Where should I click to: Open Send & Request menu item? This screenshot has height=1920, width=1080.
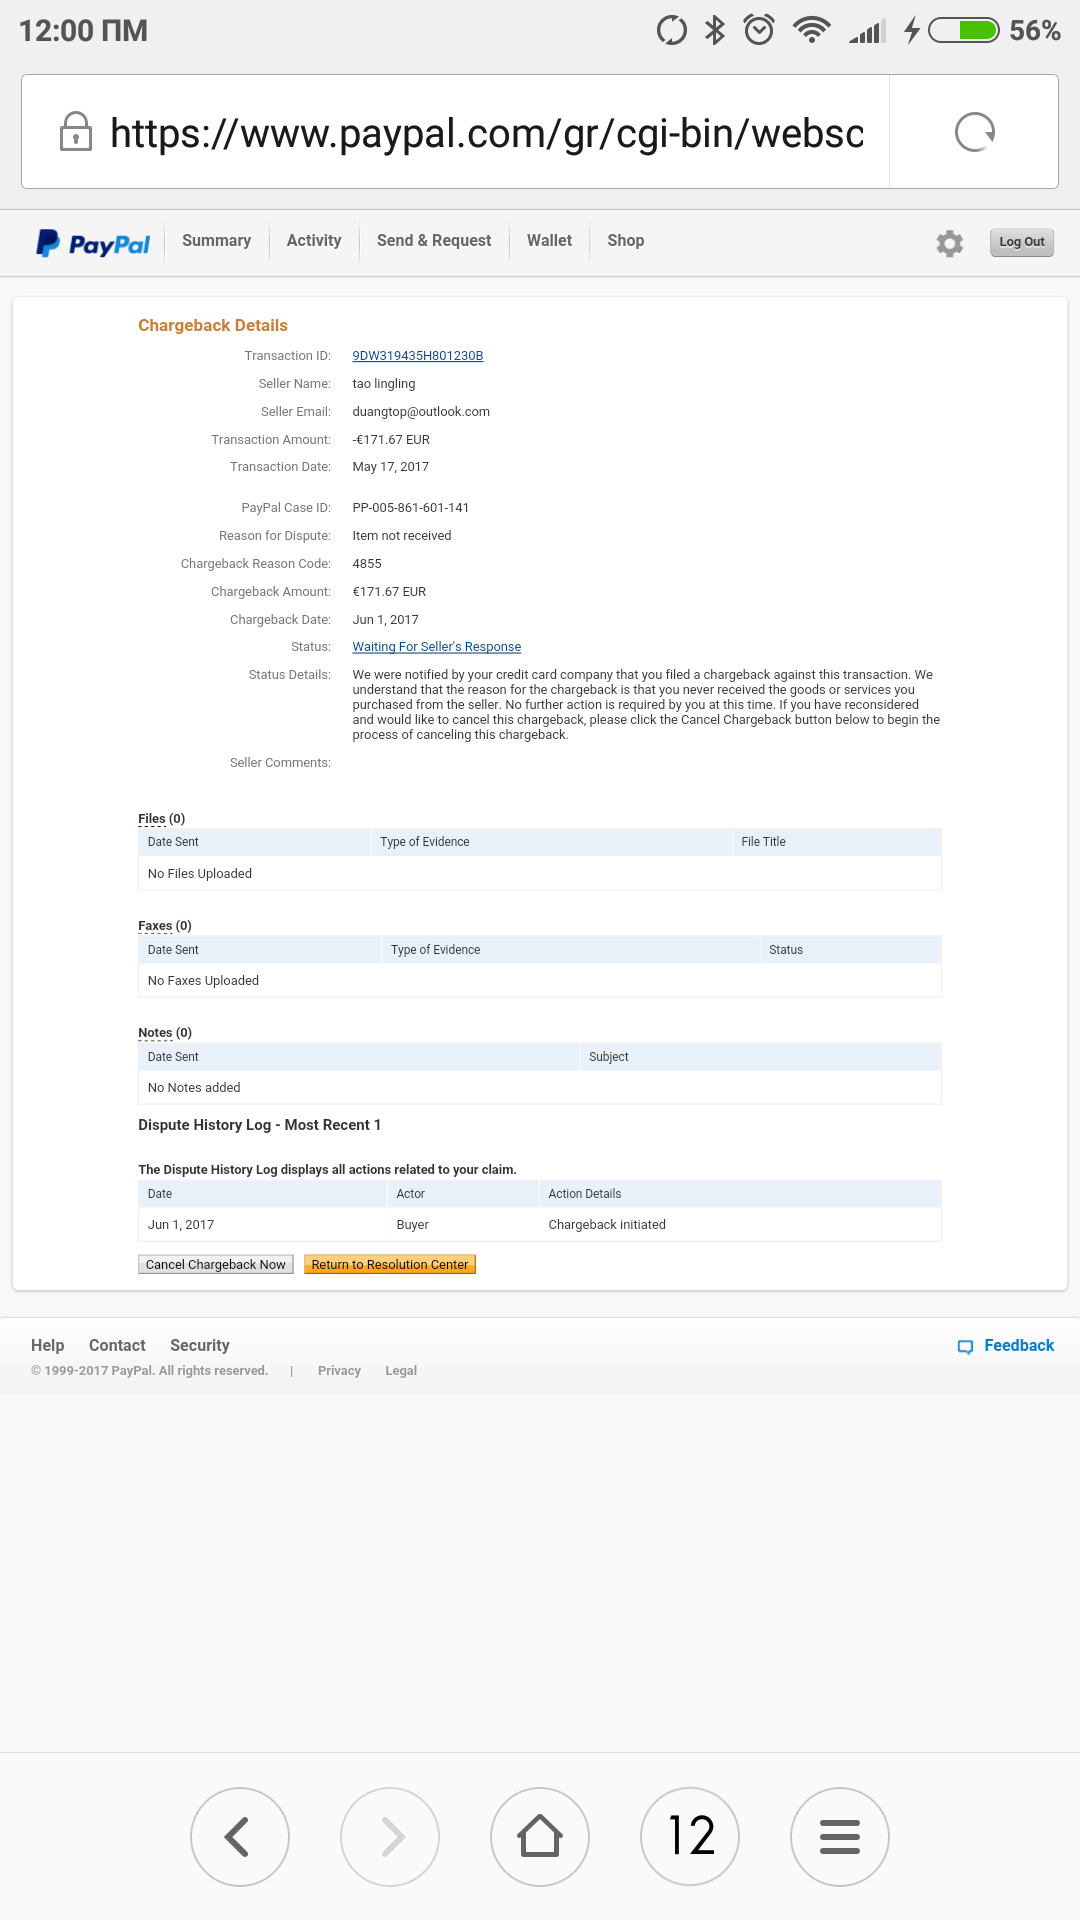pyautogui.click(x=434, y=241)
